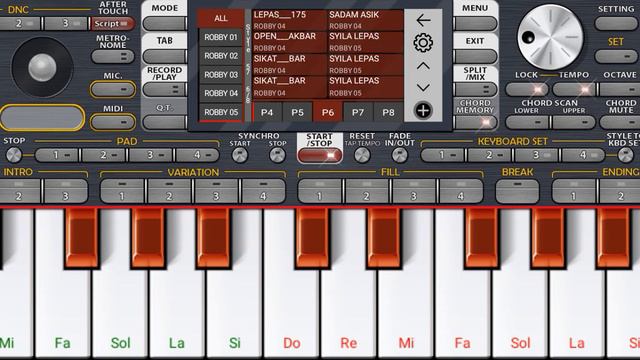Viewport: 640px width, 360px height.
Task: Open the MENU button
Action: pos(475,24)
